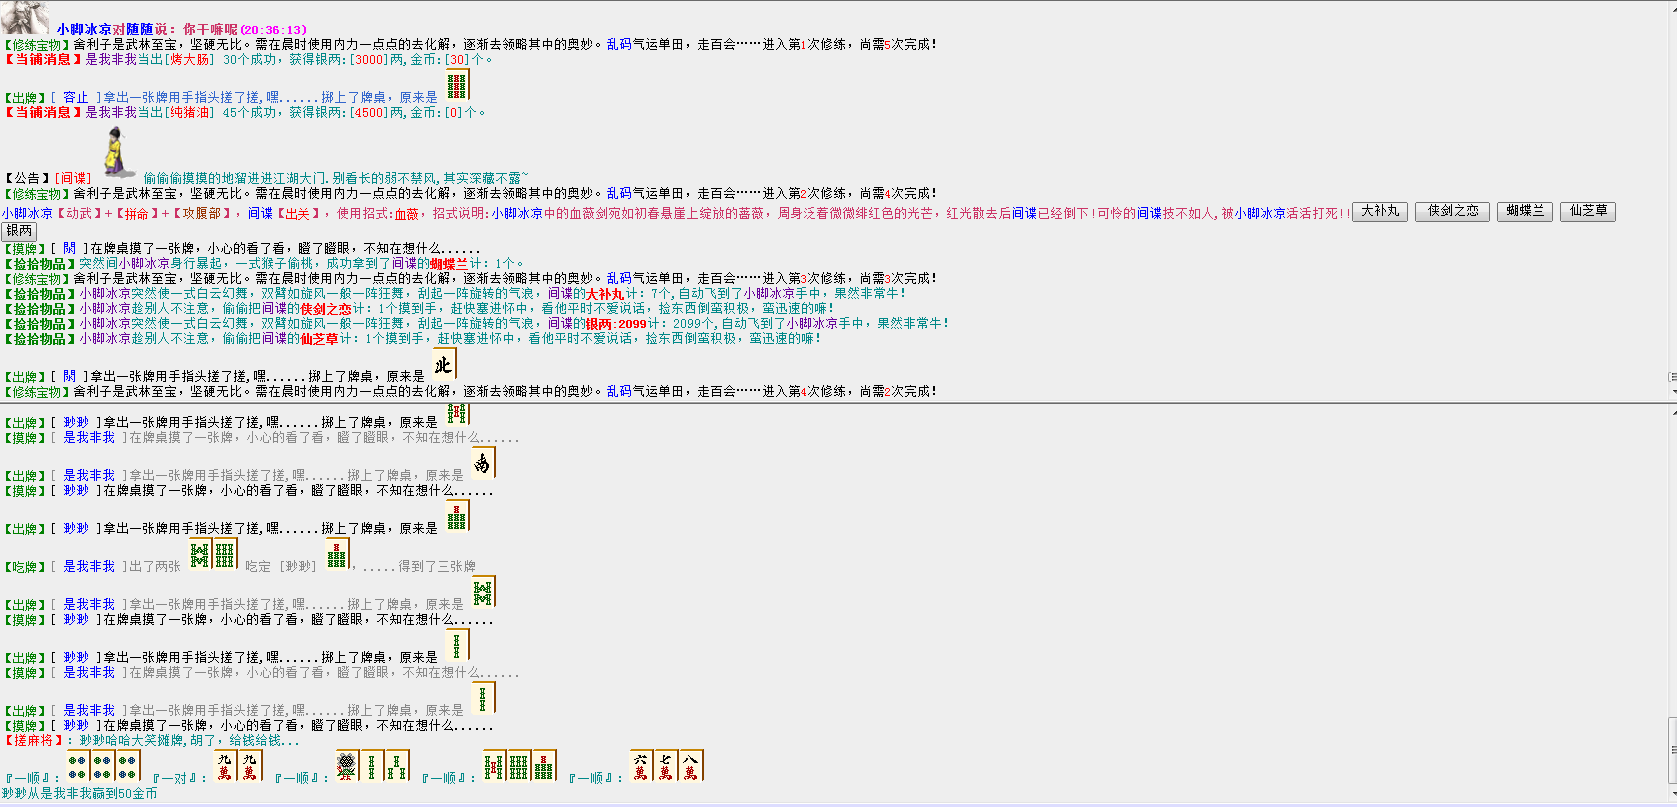Screen dimensions: 1677x807
Task: Click the item name 纯猪油
Action: 190,113
